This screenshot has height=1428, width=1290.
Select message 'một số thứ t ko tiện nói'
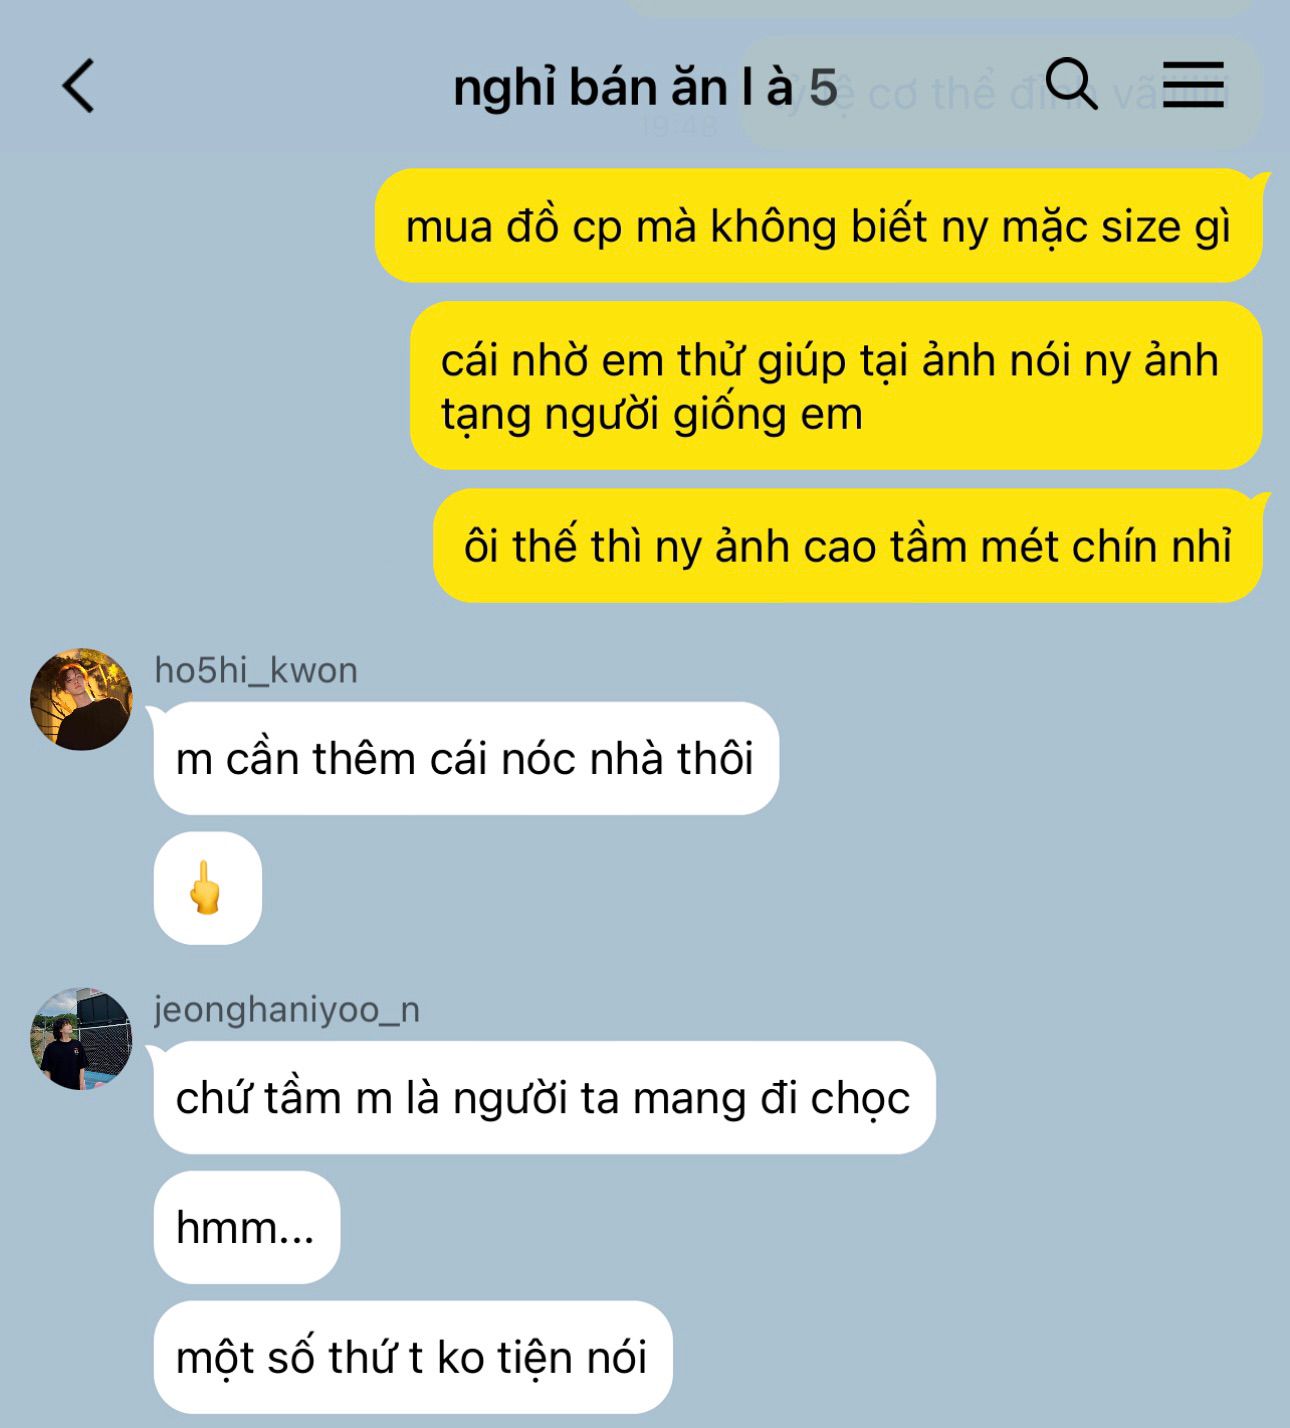click(413, 1357)
